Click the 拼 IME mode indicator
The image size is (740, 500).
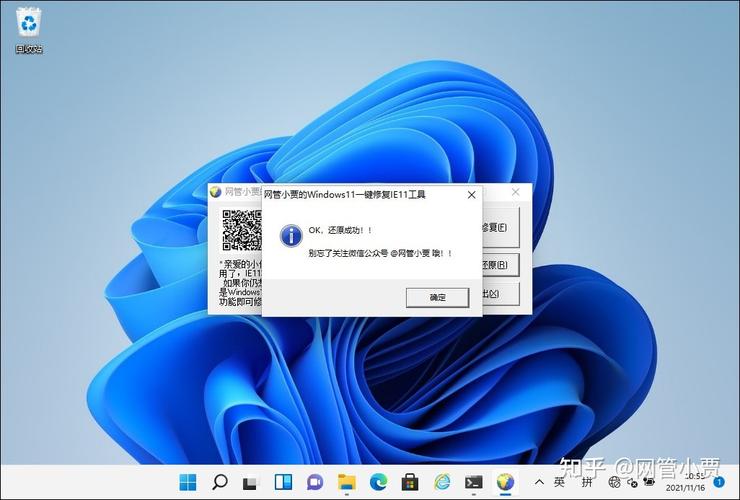coord(587,482)
